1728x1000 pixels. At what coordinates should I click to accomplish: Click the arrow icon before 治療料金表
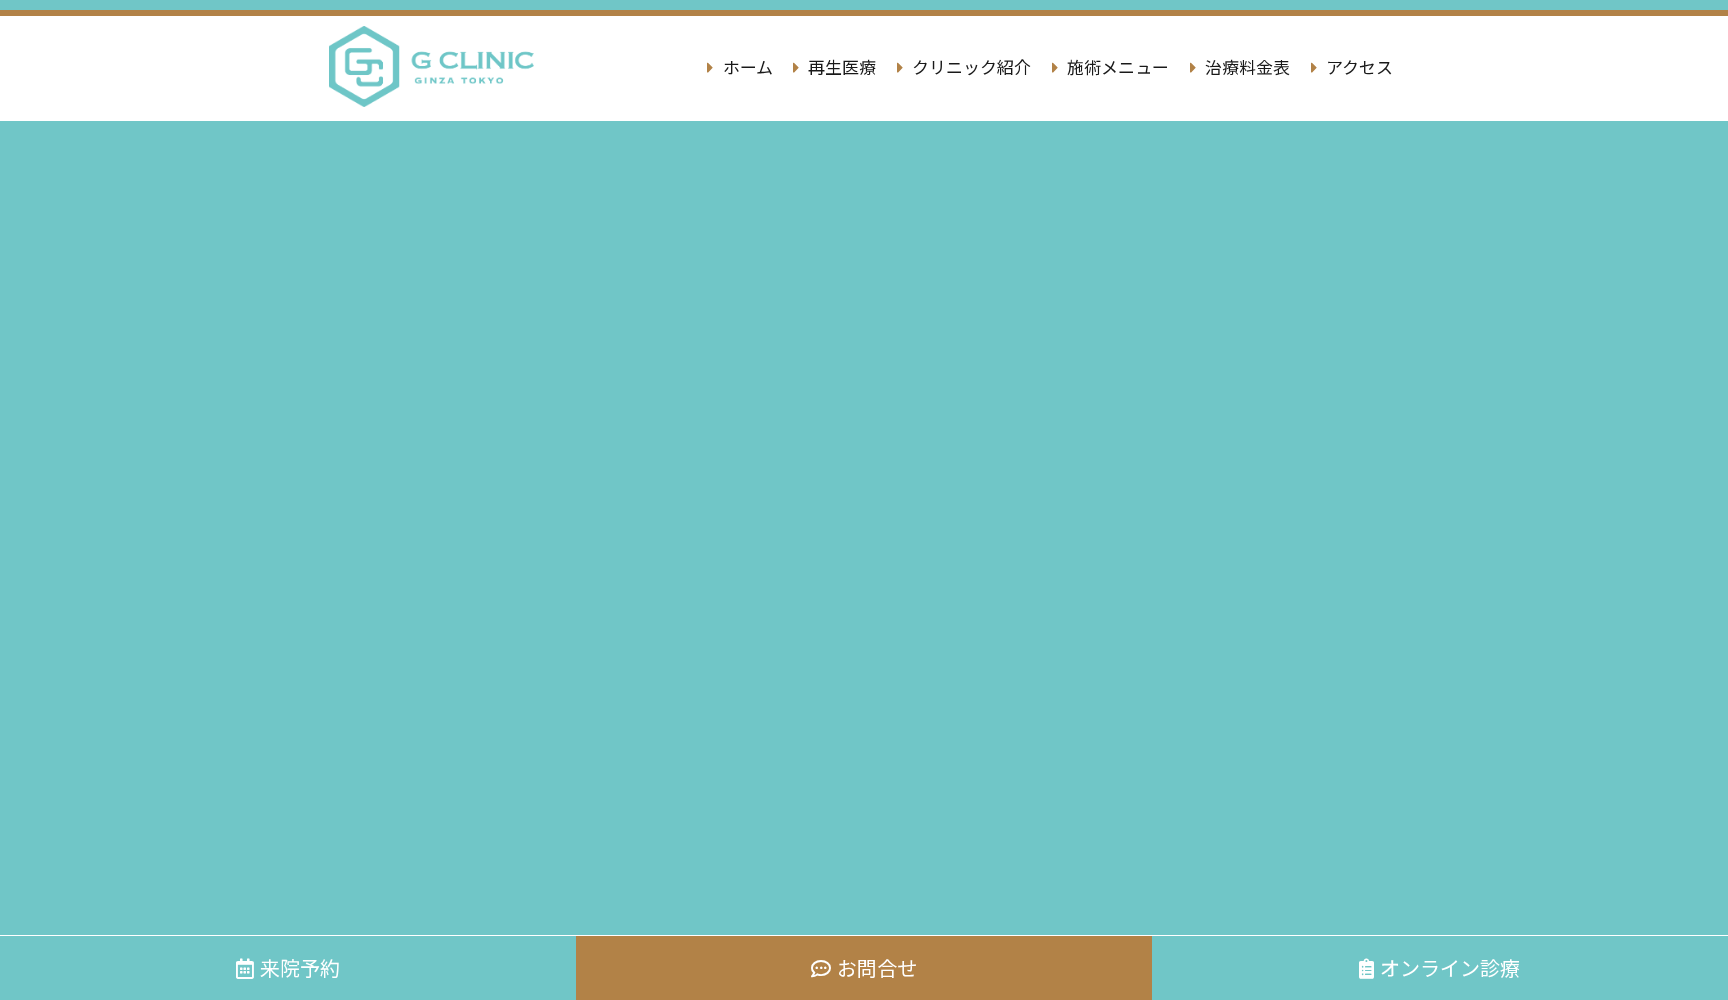click(x=1191, y=68)
